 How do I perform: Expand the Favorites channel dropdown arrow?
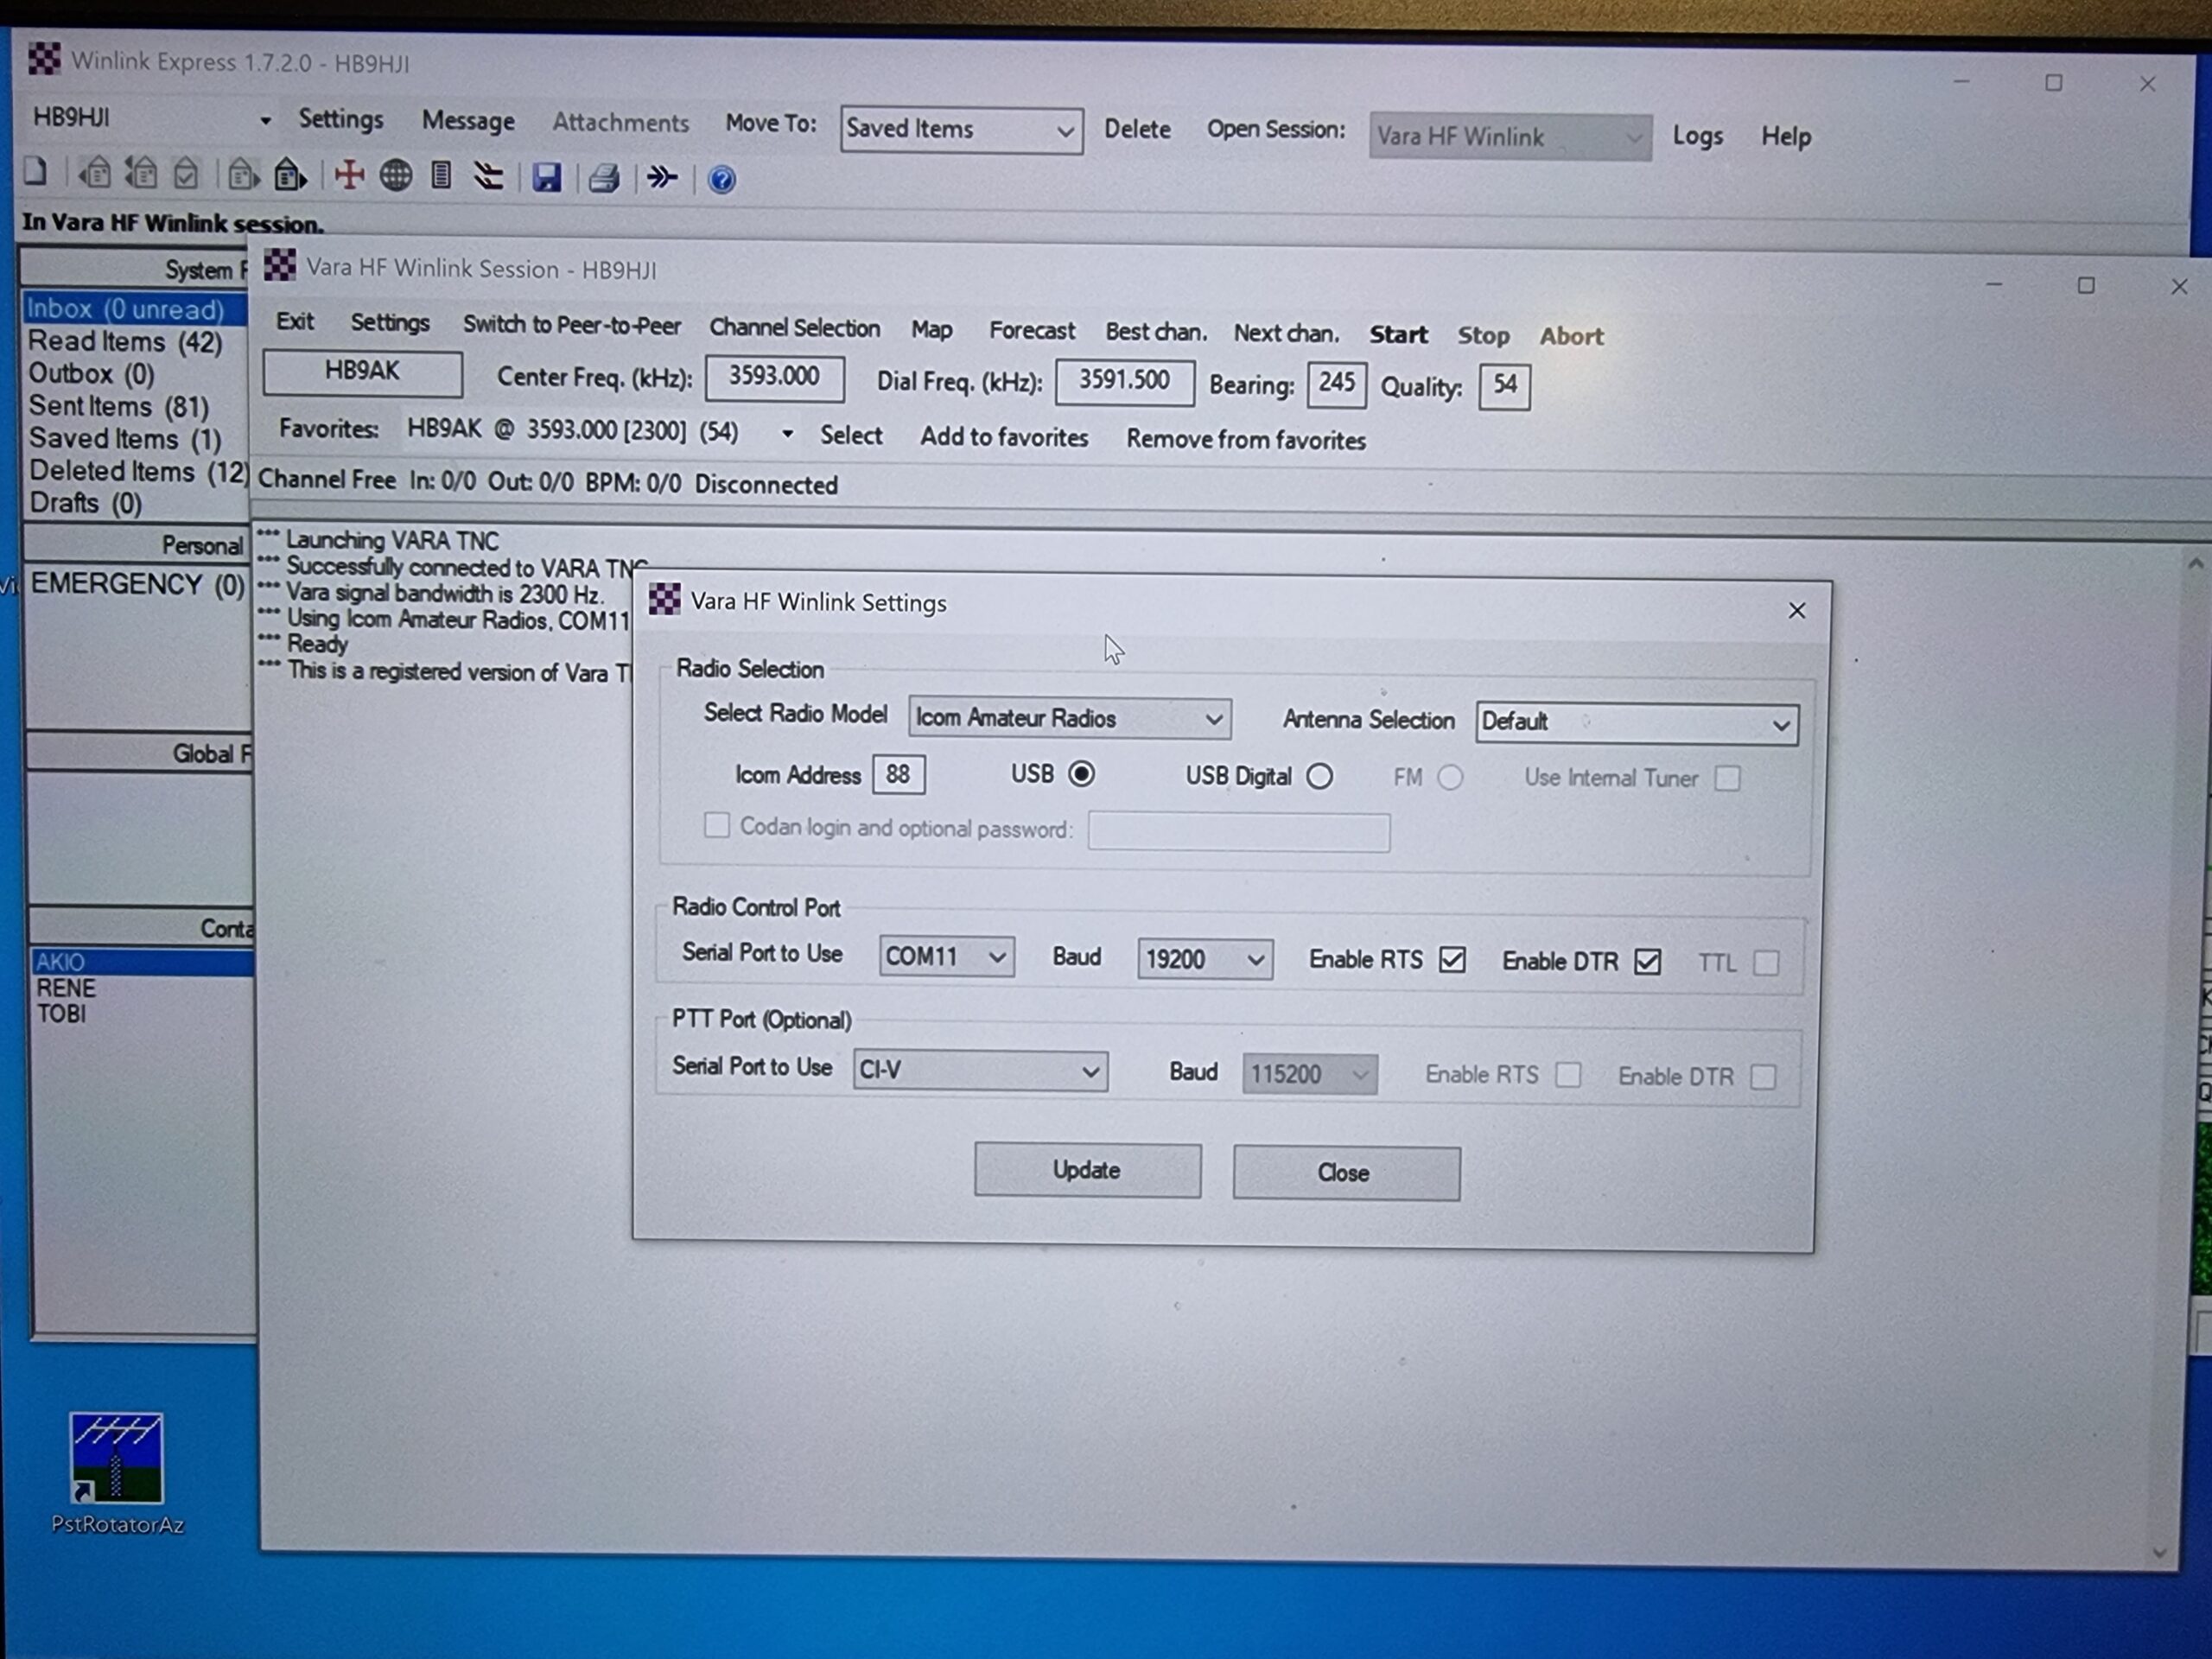(x=788, y=434)
